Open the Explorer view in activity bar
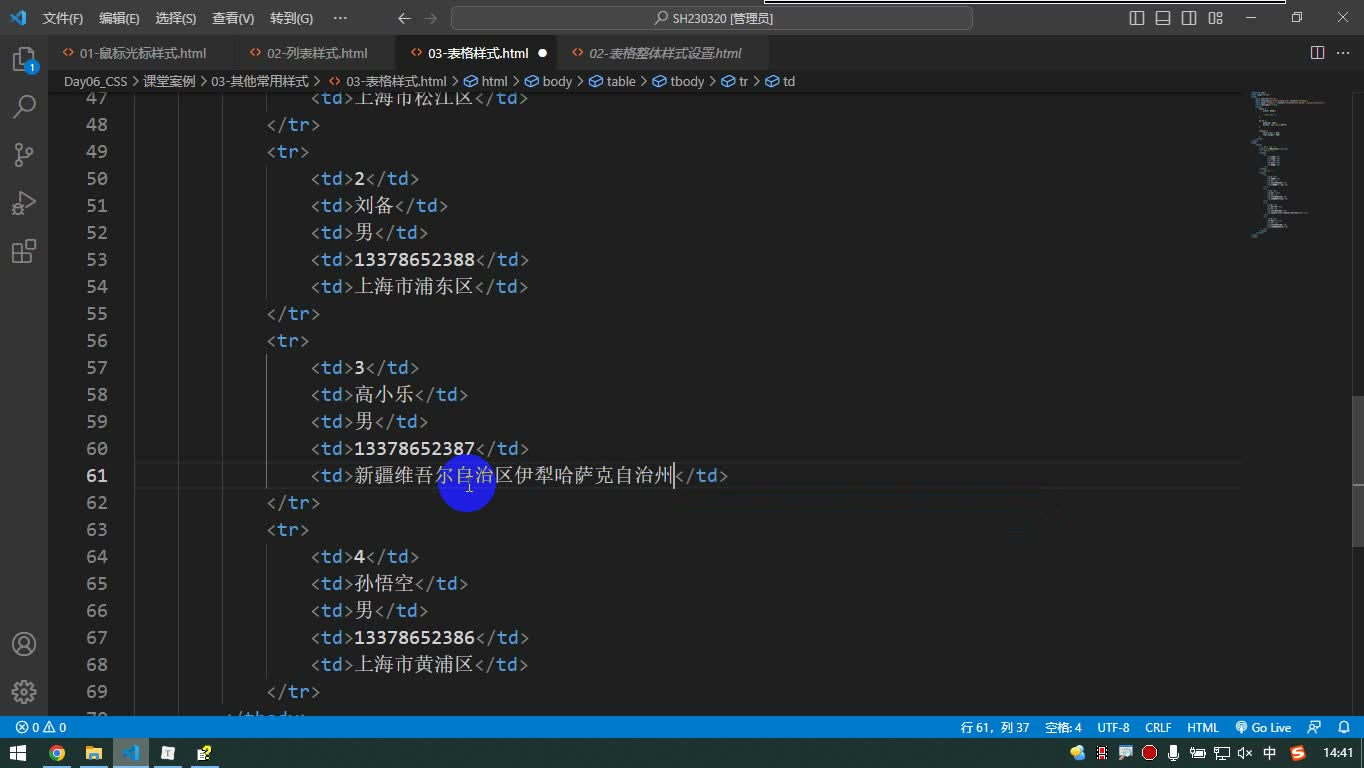1364x768 pixels. pos(24,60)
